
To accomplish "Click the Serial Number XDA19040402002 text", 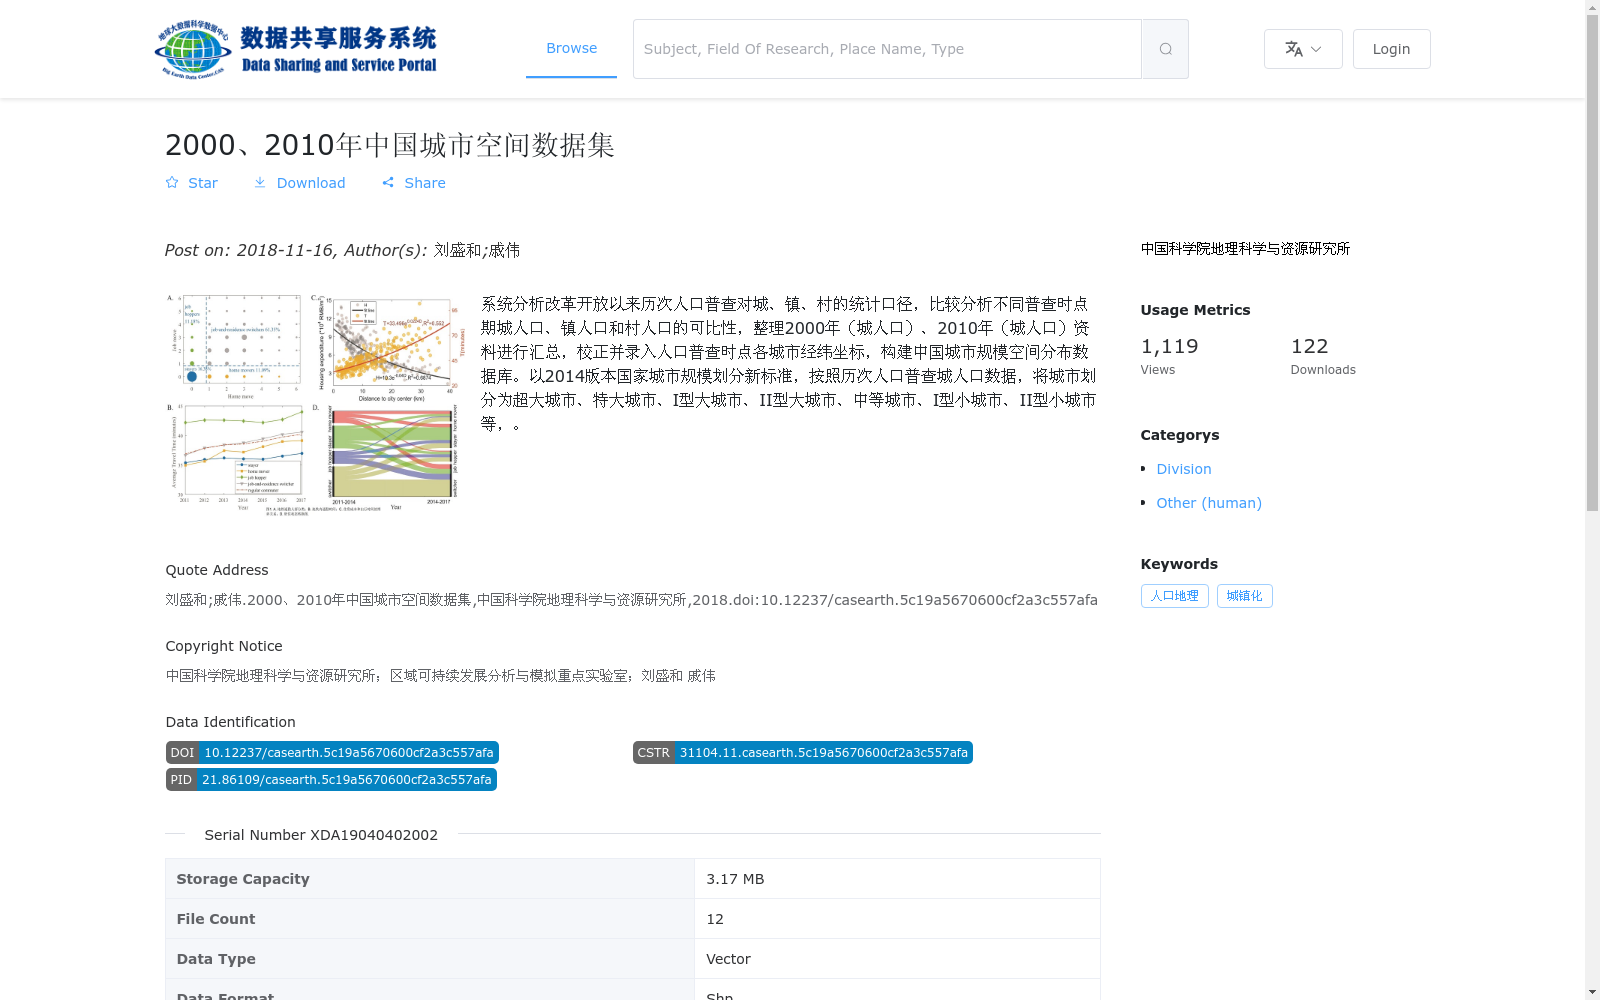I will point(321,835).
